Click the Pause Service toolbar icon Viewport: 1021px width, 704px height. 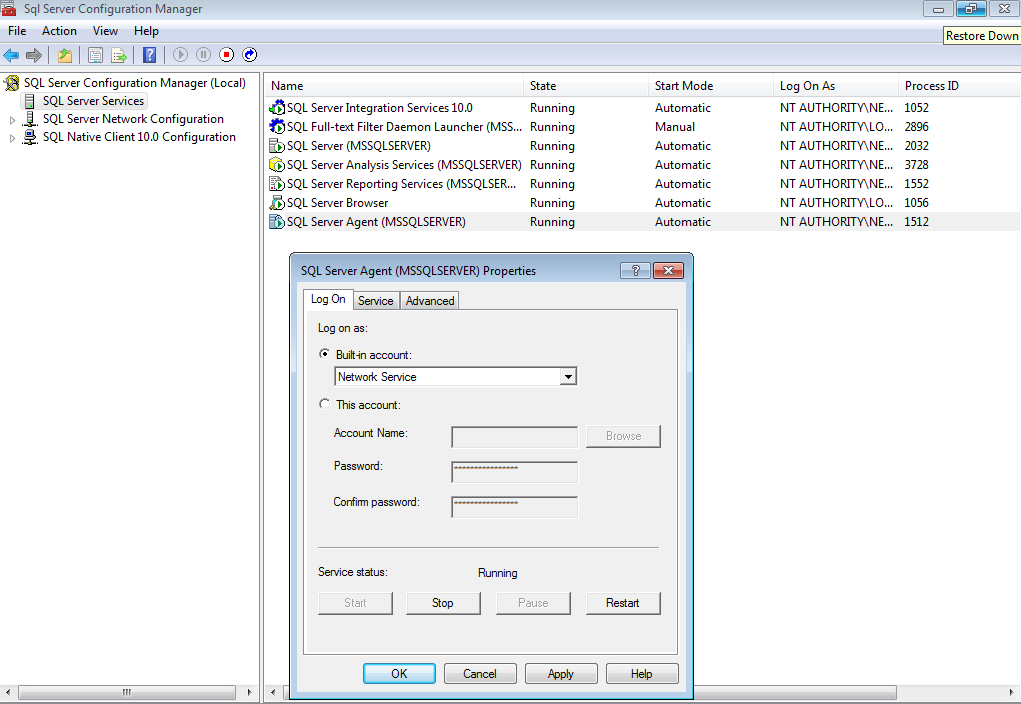pyautogui.click(x=203, y=55)
